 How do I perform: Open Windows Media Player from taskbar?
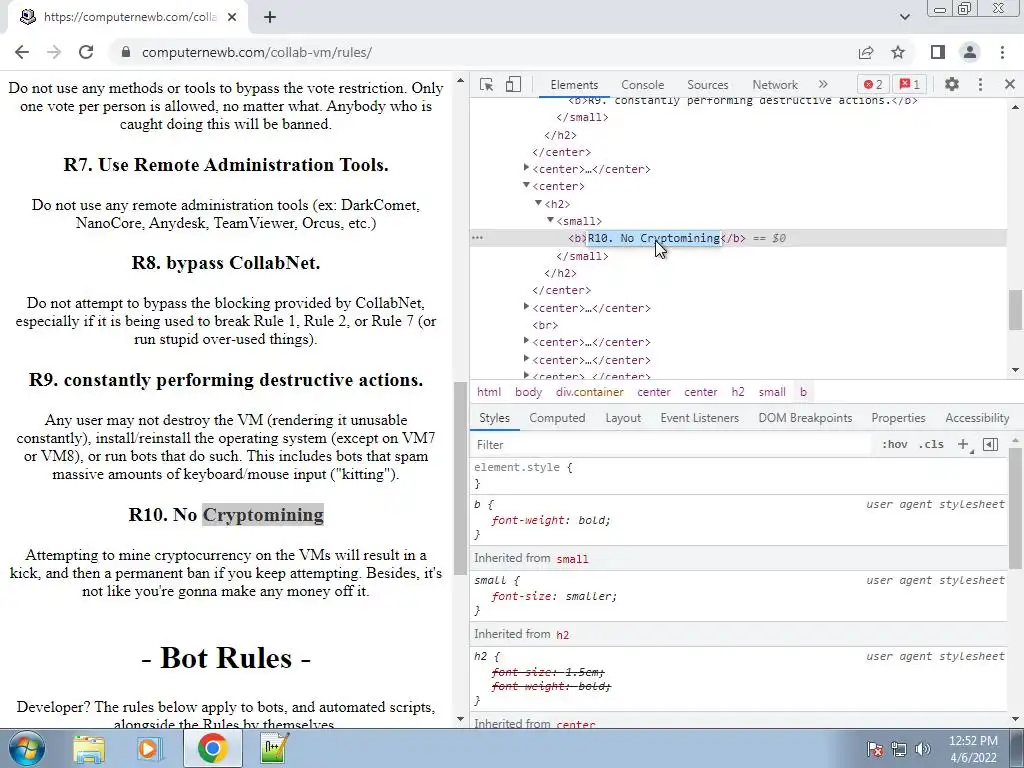click(149, 749)
